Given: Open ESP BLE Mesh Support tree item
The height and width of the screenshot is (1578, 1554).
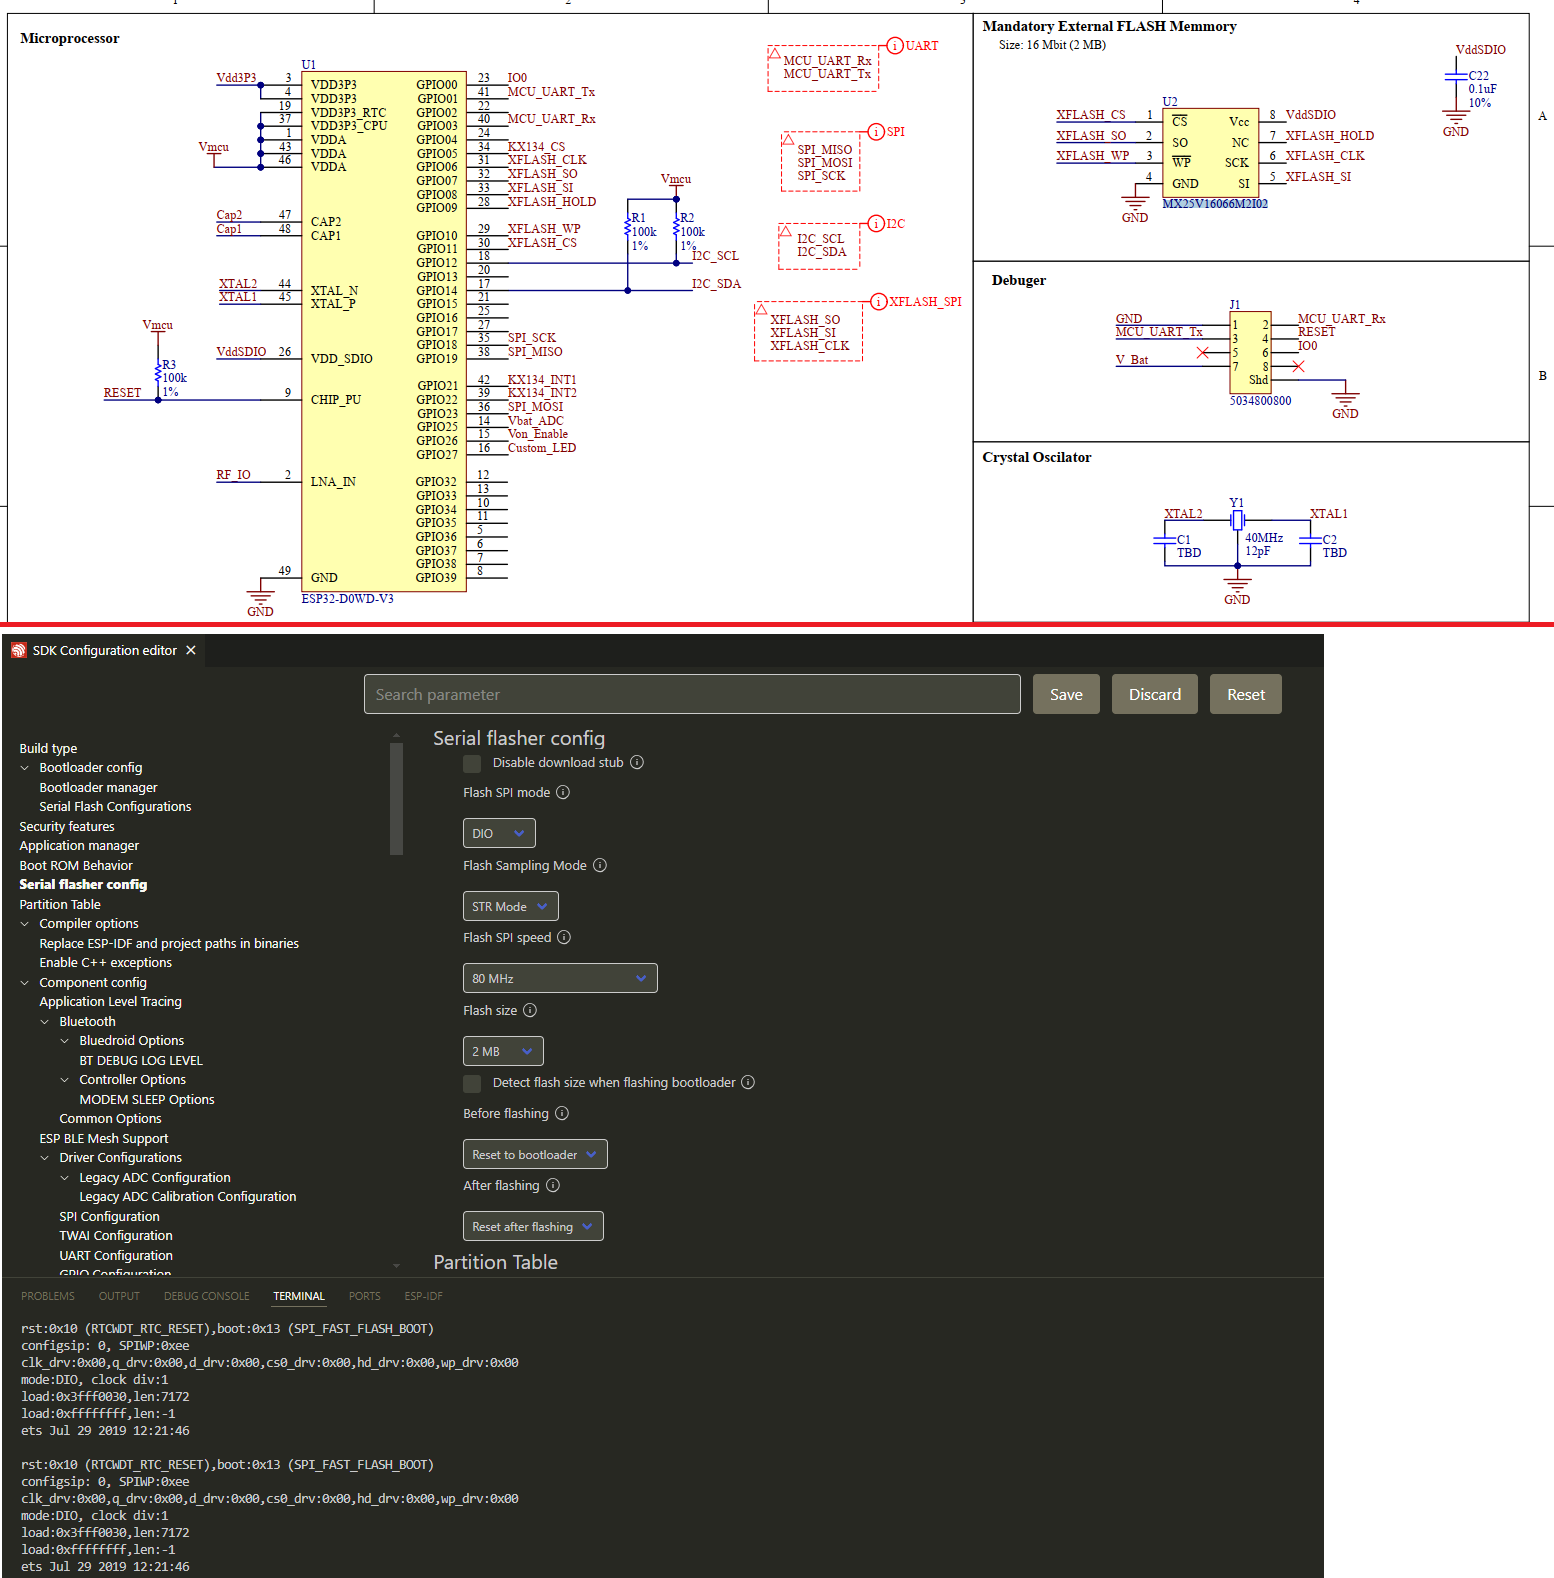Looking at the screenshot, I should pos(104,1139).
